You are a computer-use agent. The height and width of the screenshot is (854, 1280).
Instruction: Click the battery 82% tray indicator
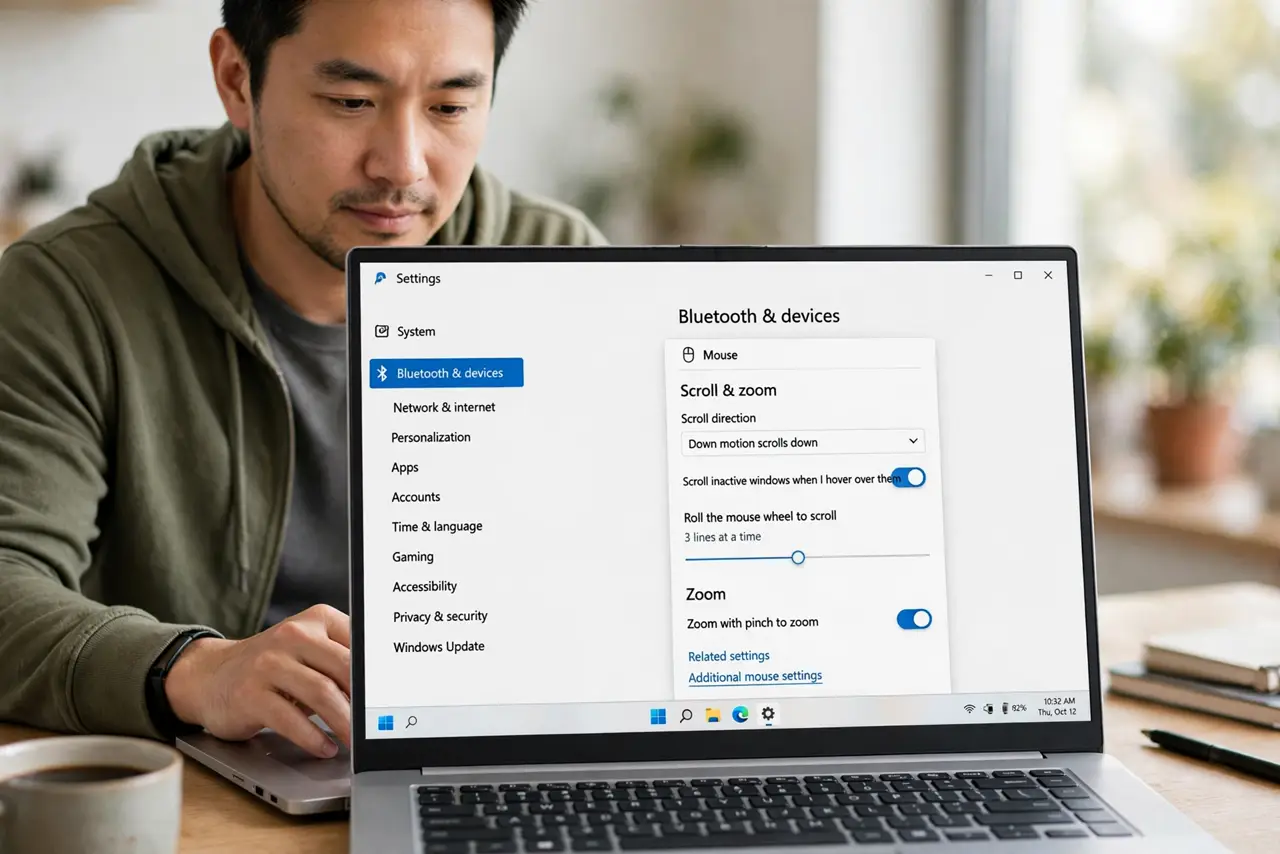click(1014, 708)
